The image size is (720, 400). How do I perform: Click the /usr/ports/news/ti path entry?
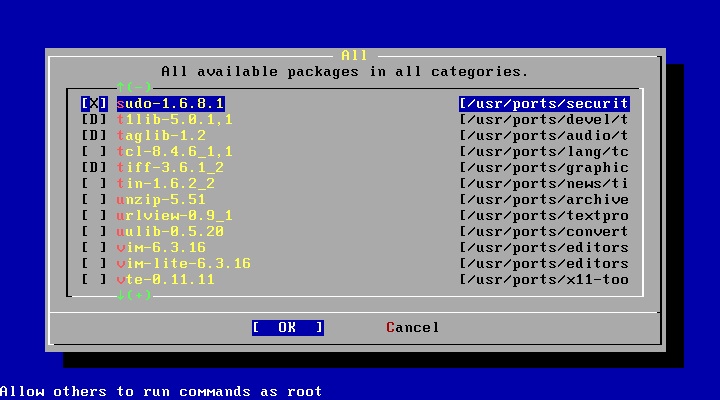coord(544,184)
